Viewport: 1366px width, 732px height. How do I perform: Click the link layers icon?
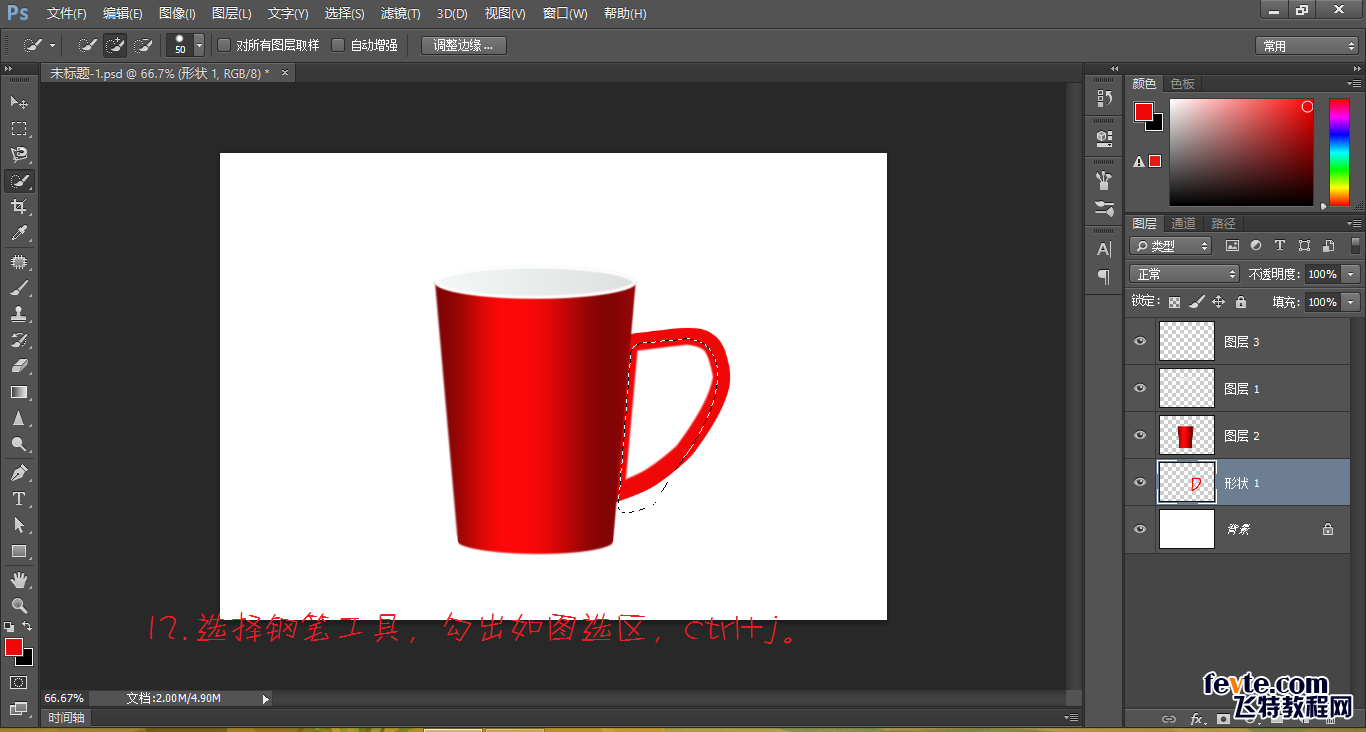[x=1168, y=719]
